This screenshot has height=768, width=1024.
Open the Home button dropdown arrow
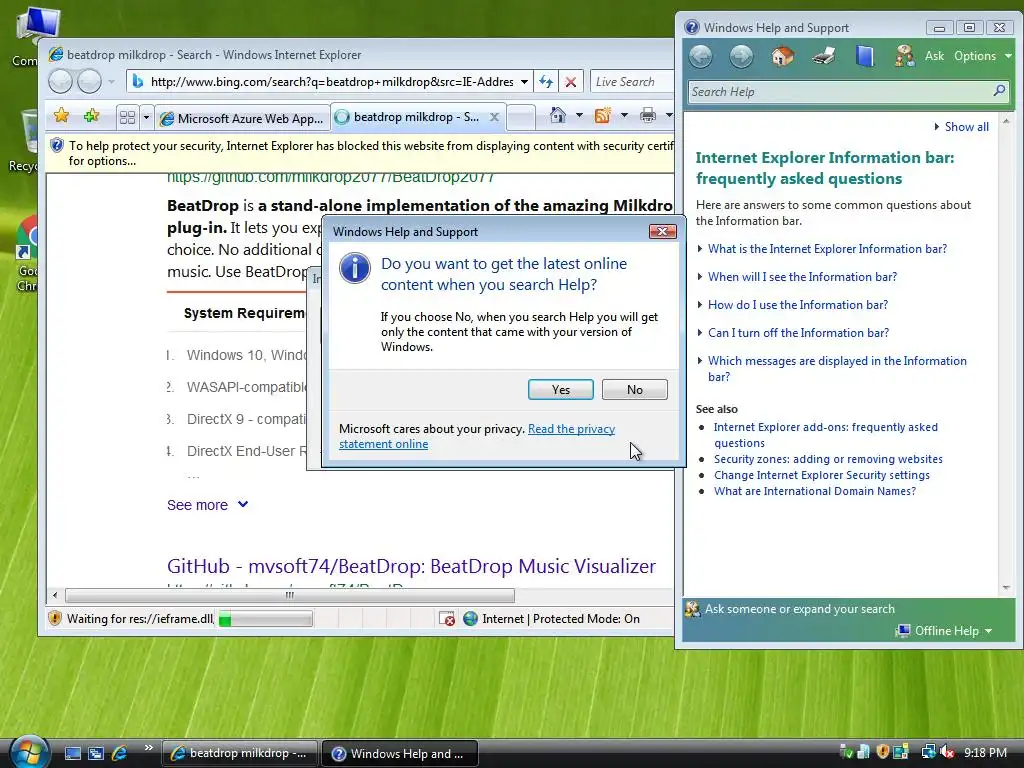[579, 116]
